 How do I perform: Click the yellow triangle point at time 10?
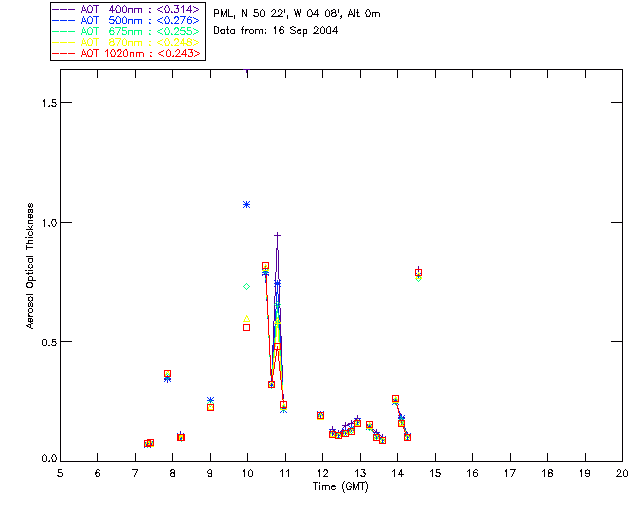(x=247, y=318)
